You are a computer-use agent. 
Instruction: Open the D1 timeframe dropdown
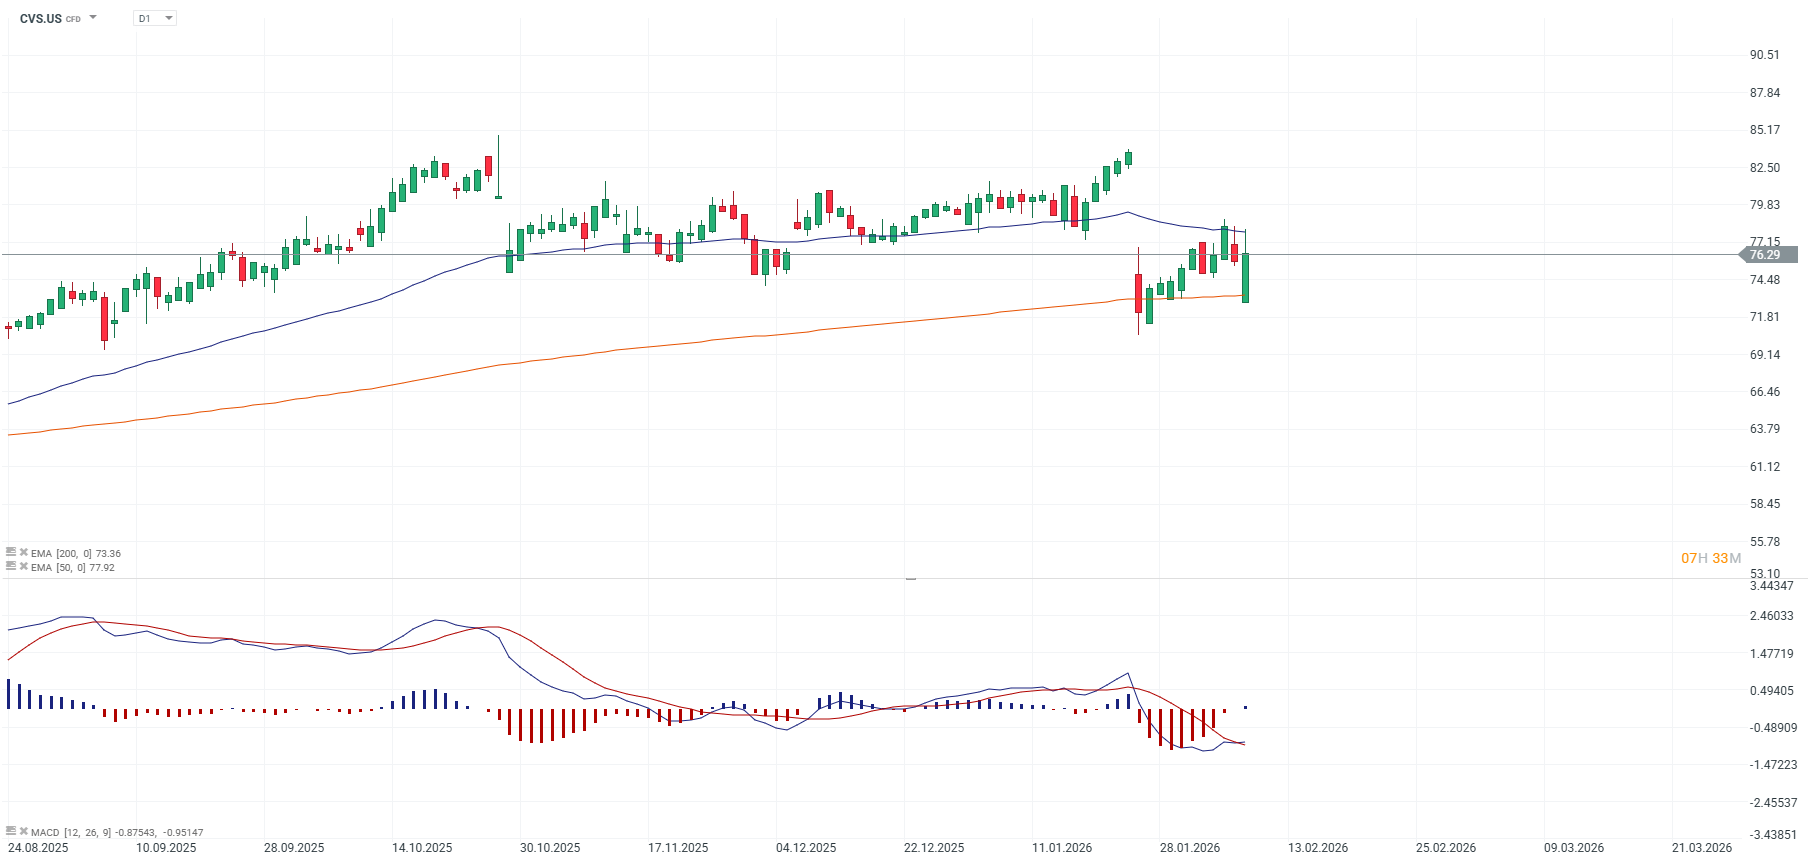(155, 18)
